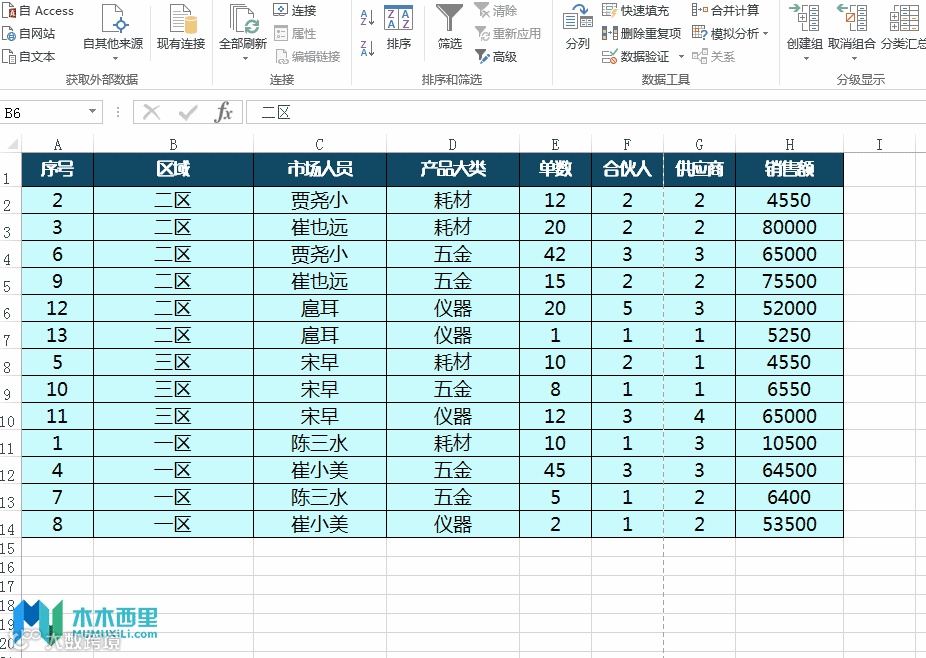Open 连接 connections dialog

pos(295,11)
